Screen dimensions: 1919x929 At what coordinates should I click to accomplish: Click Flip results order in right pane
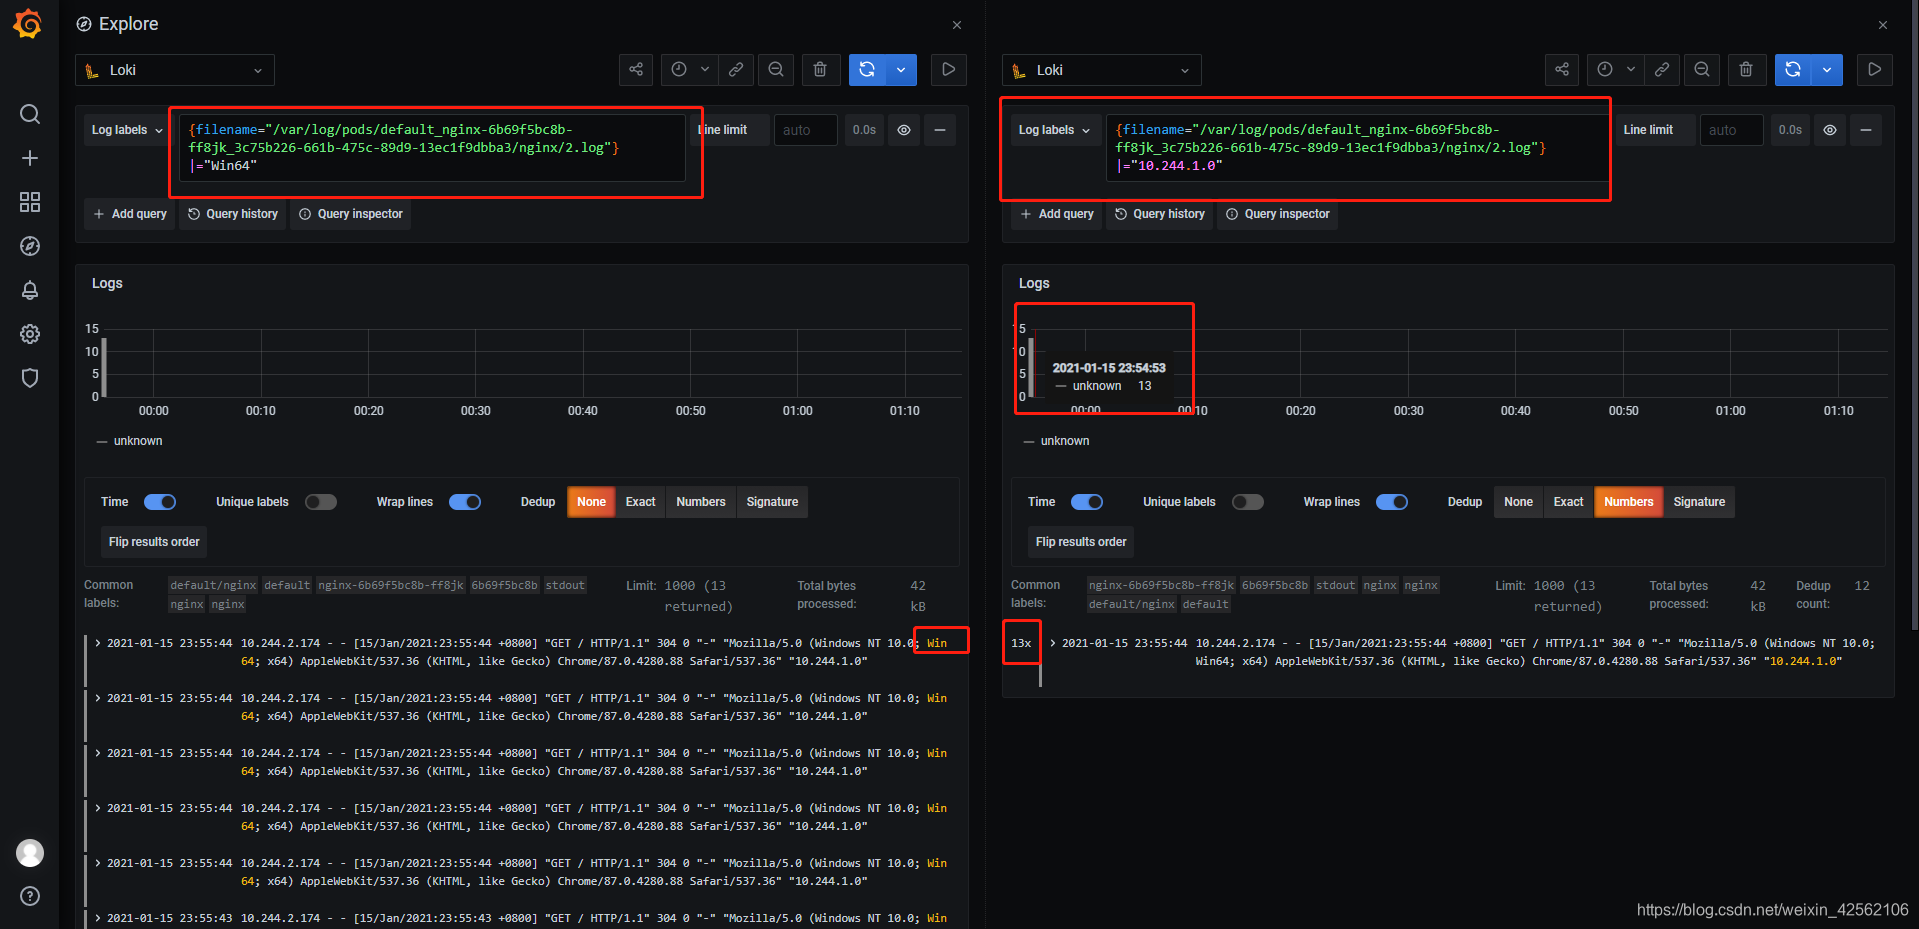[1081, 542]
